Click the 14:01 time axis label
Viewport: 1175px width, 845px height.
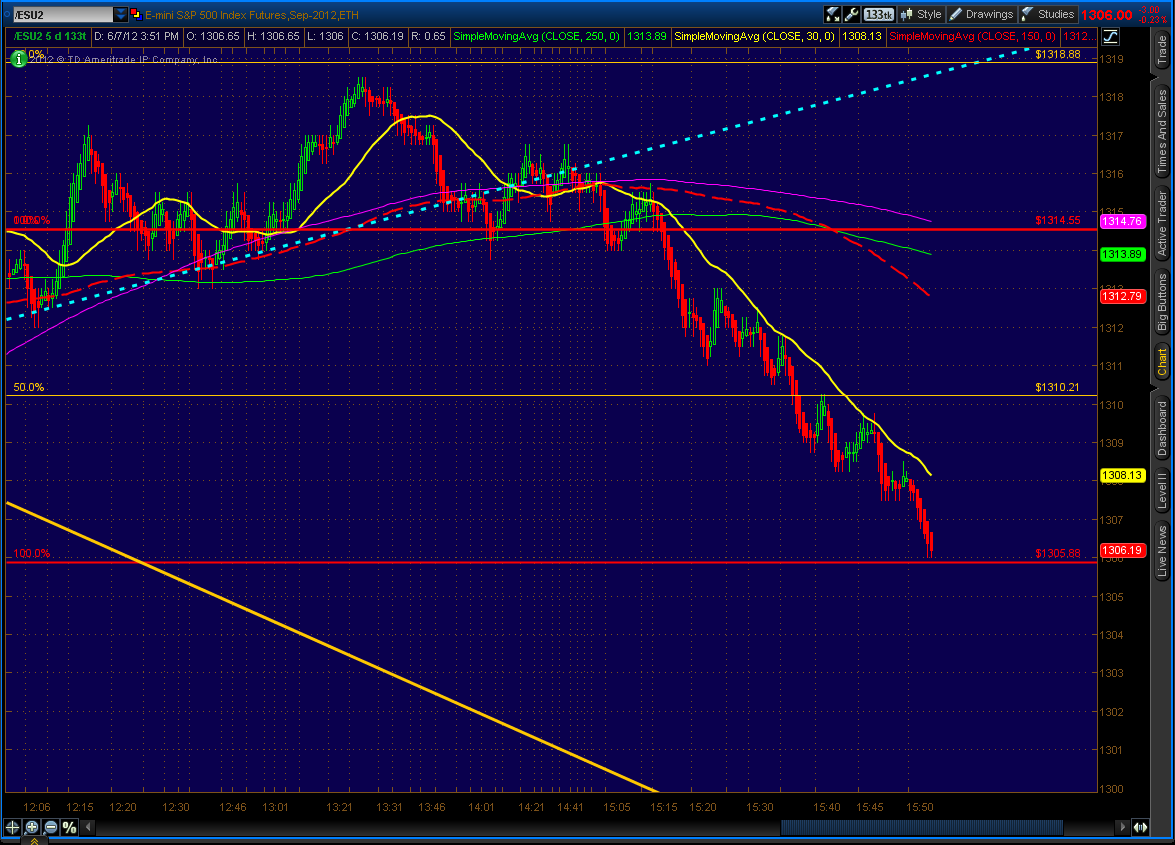[x=481, y=808]
